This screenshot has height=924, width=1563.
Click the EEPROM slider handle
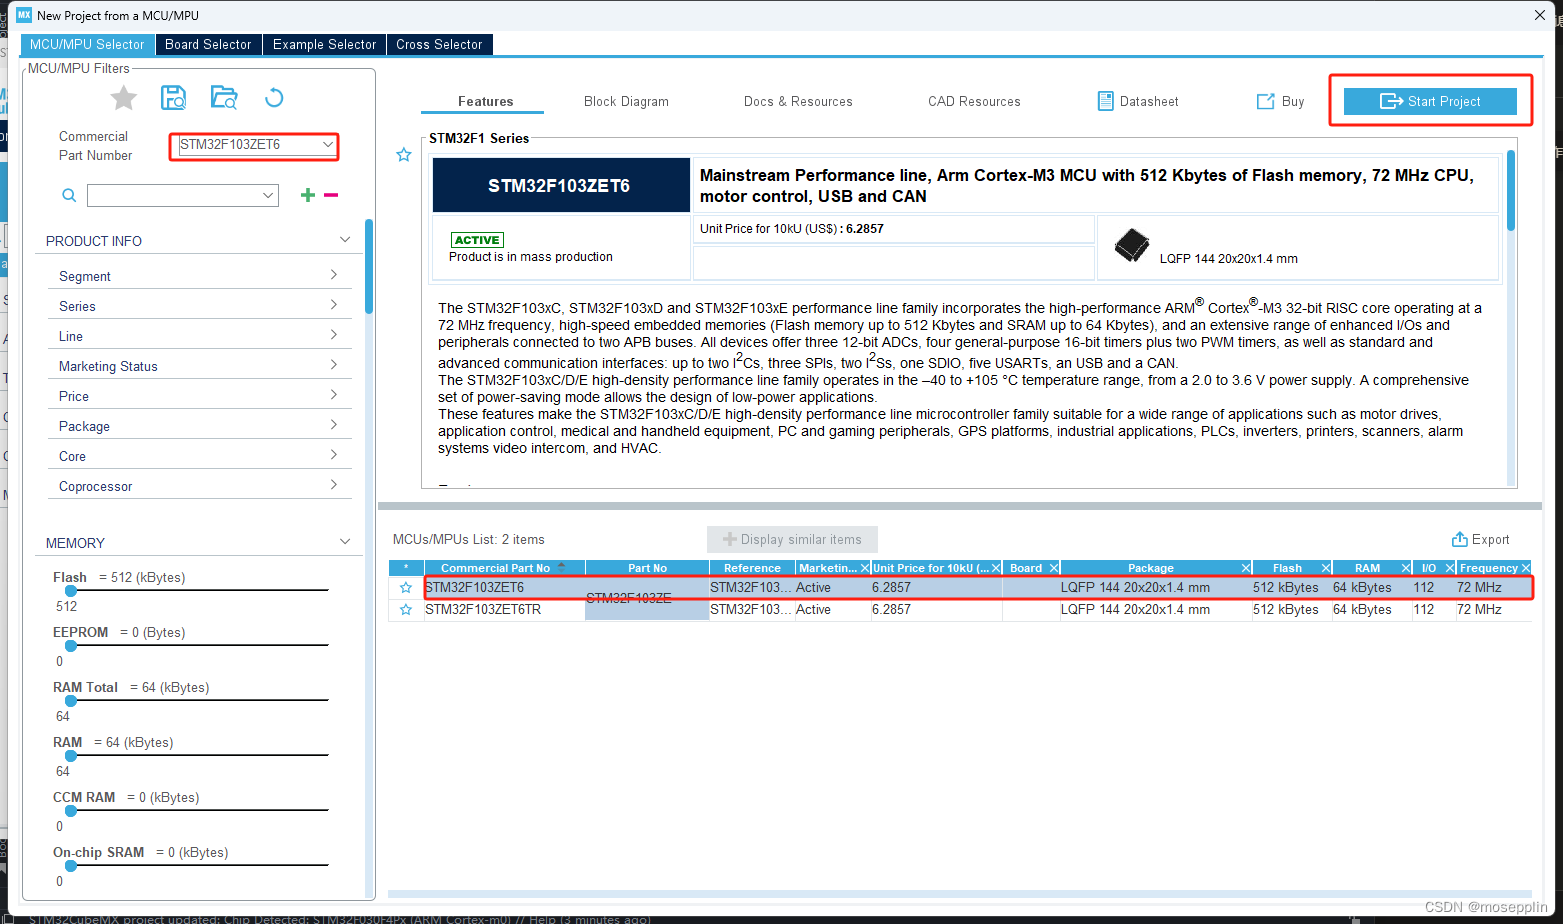pos(71,646)
